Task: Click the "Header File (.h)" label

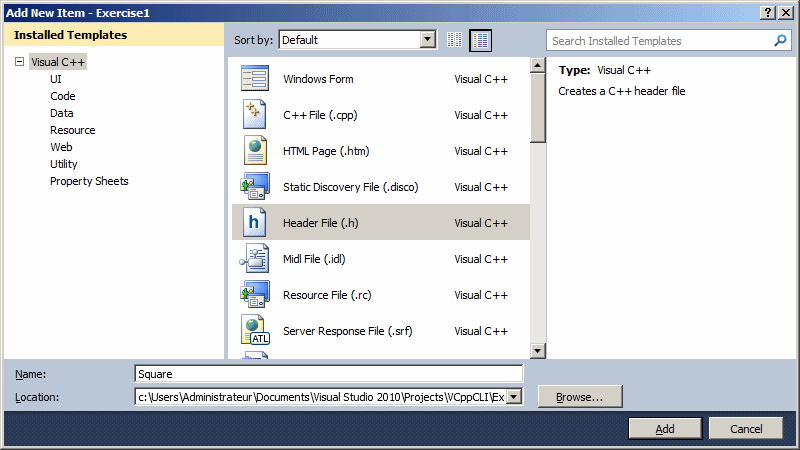Action: 321,223
